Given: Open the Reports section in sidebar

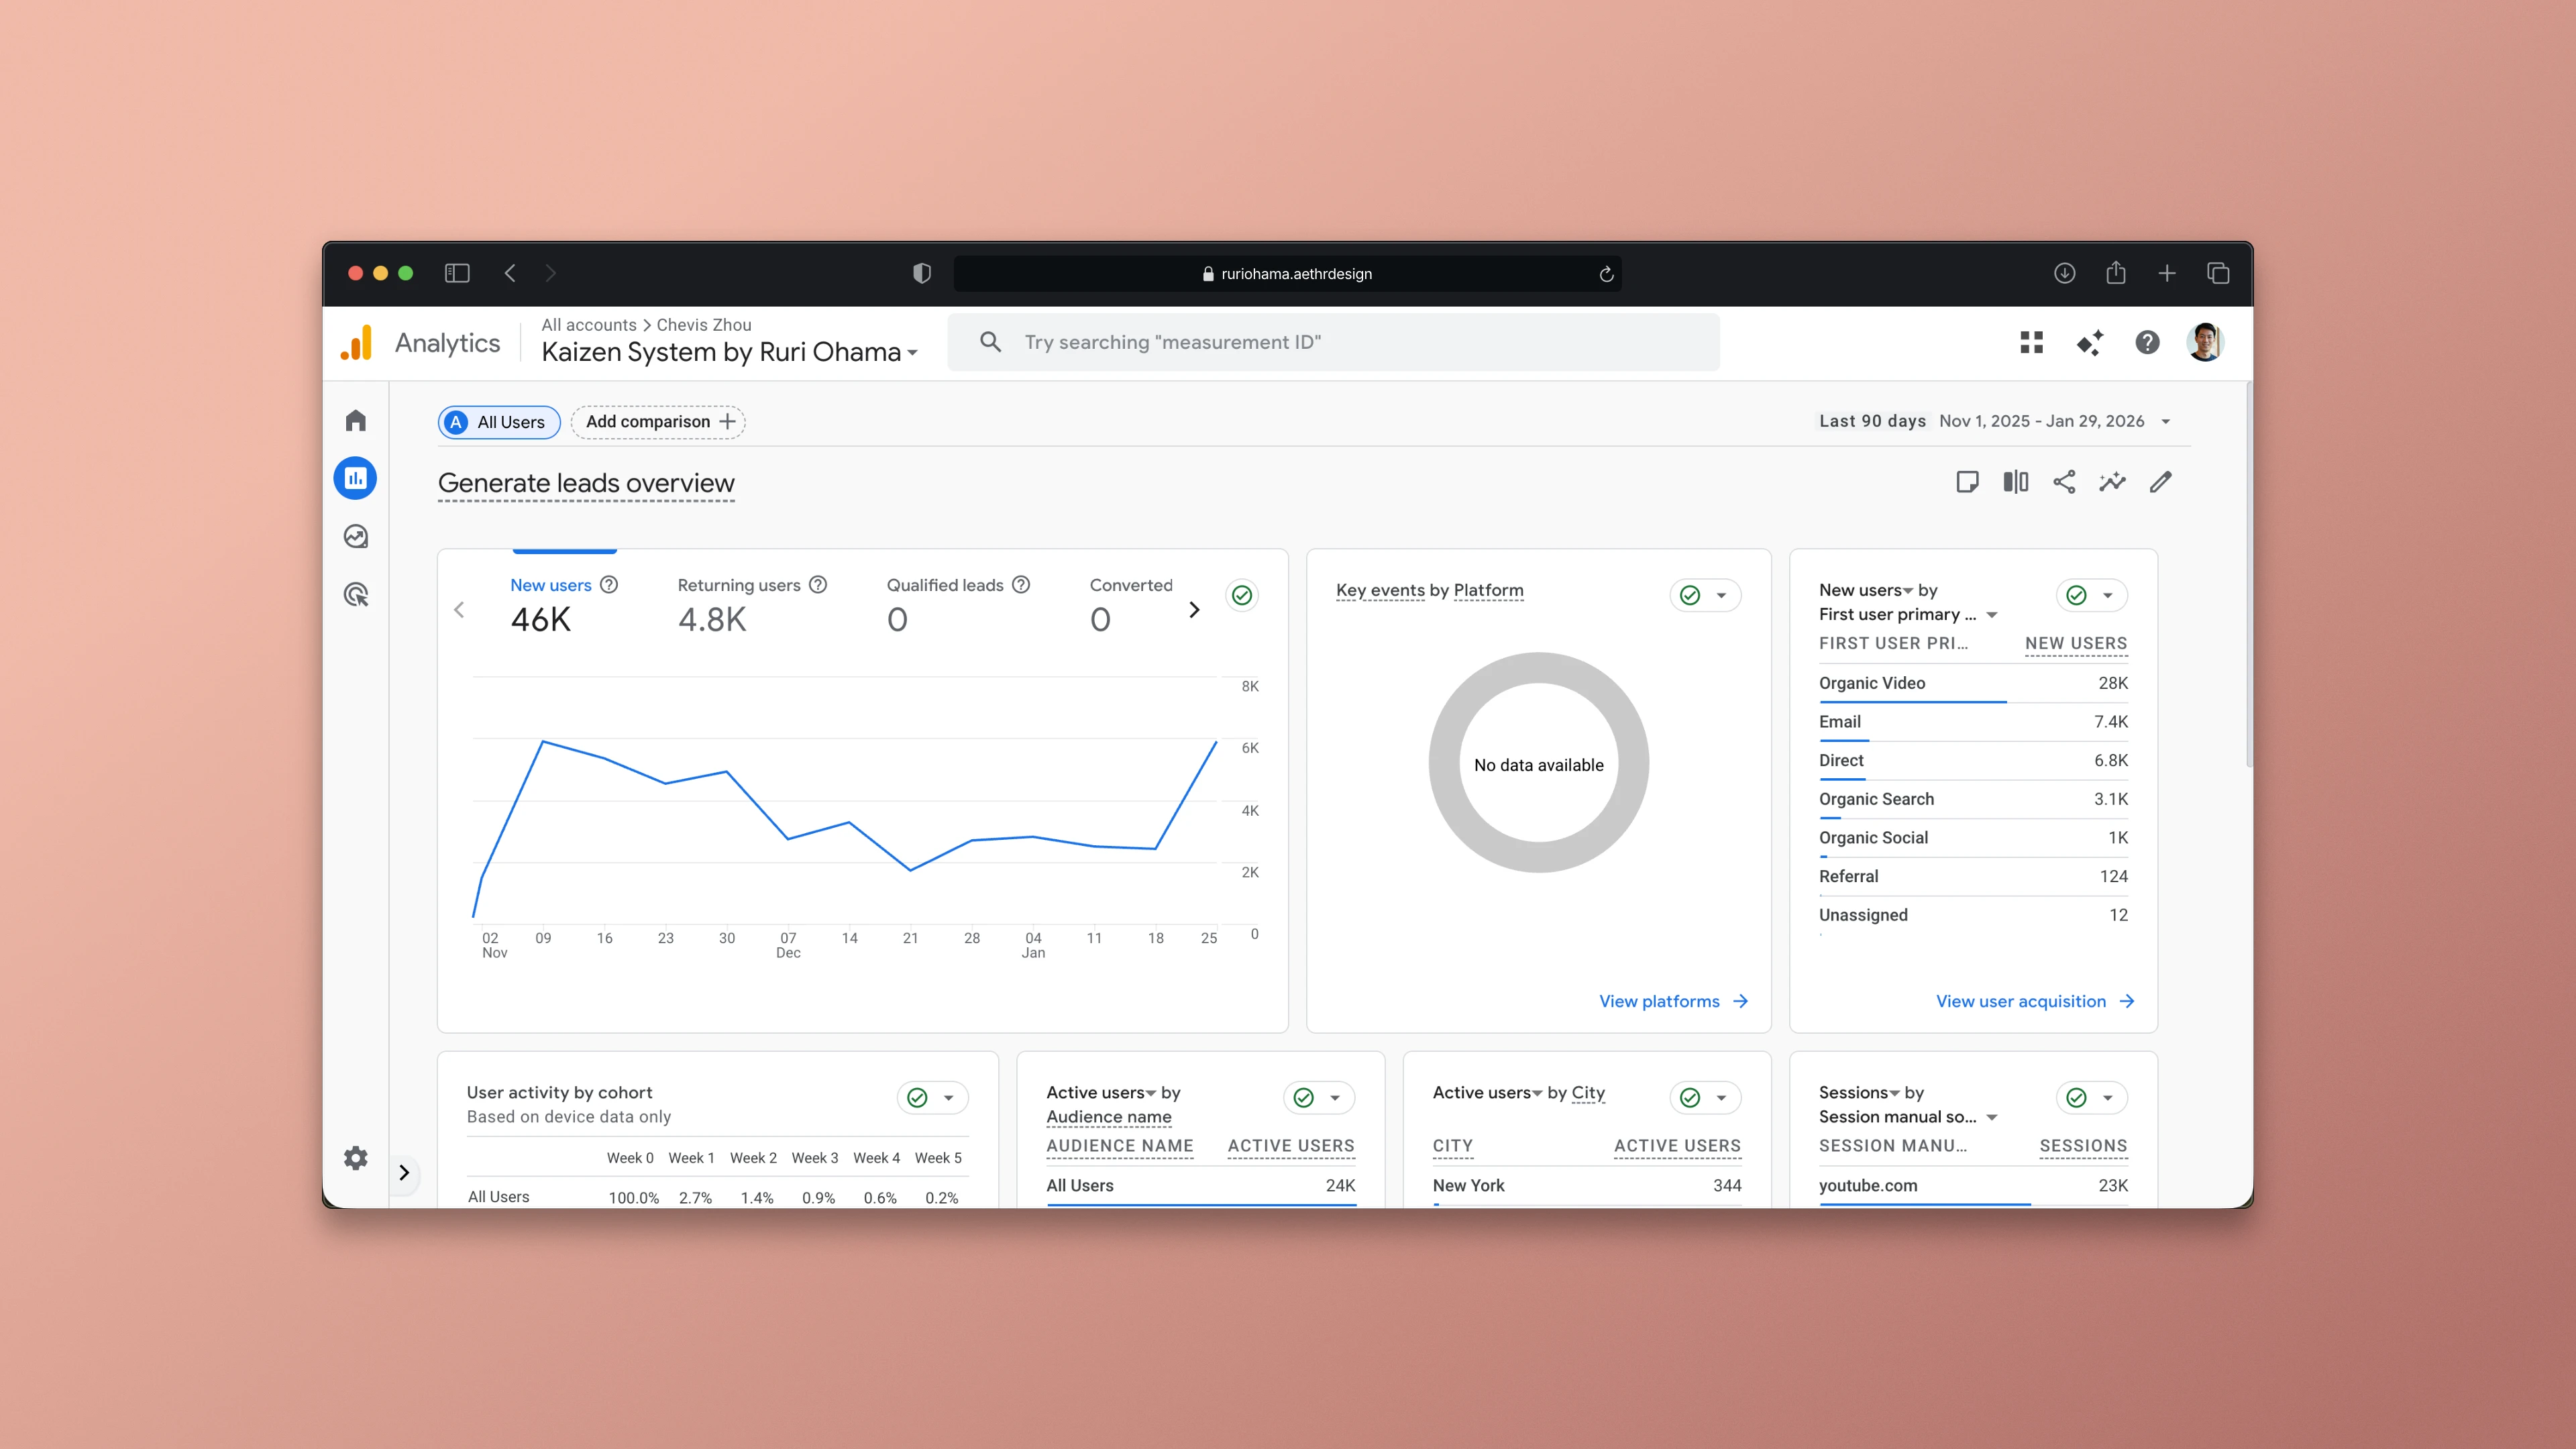Looking at the screenshot, I should (x=355, y=478).
